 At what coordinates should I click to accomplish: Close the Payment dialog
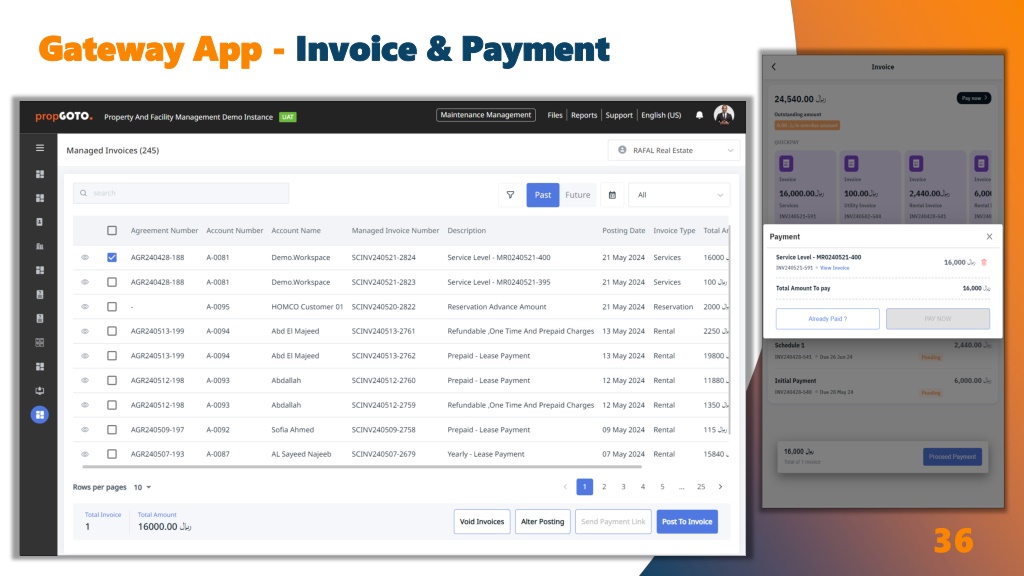coord(989,236)
